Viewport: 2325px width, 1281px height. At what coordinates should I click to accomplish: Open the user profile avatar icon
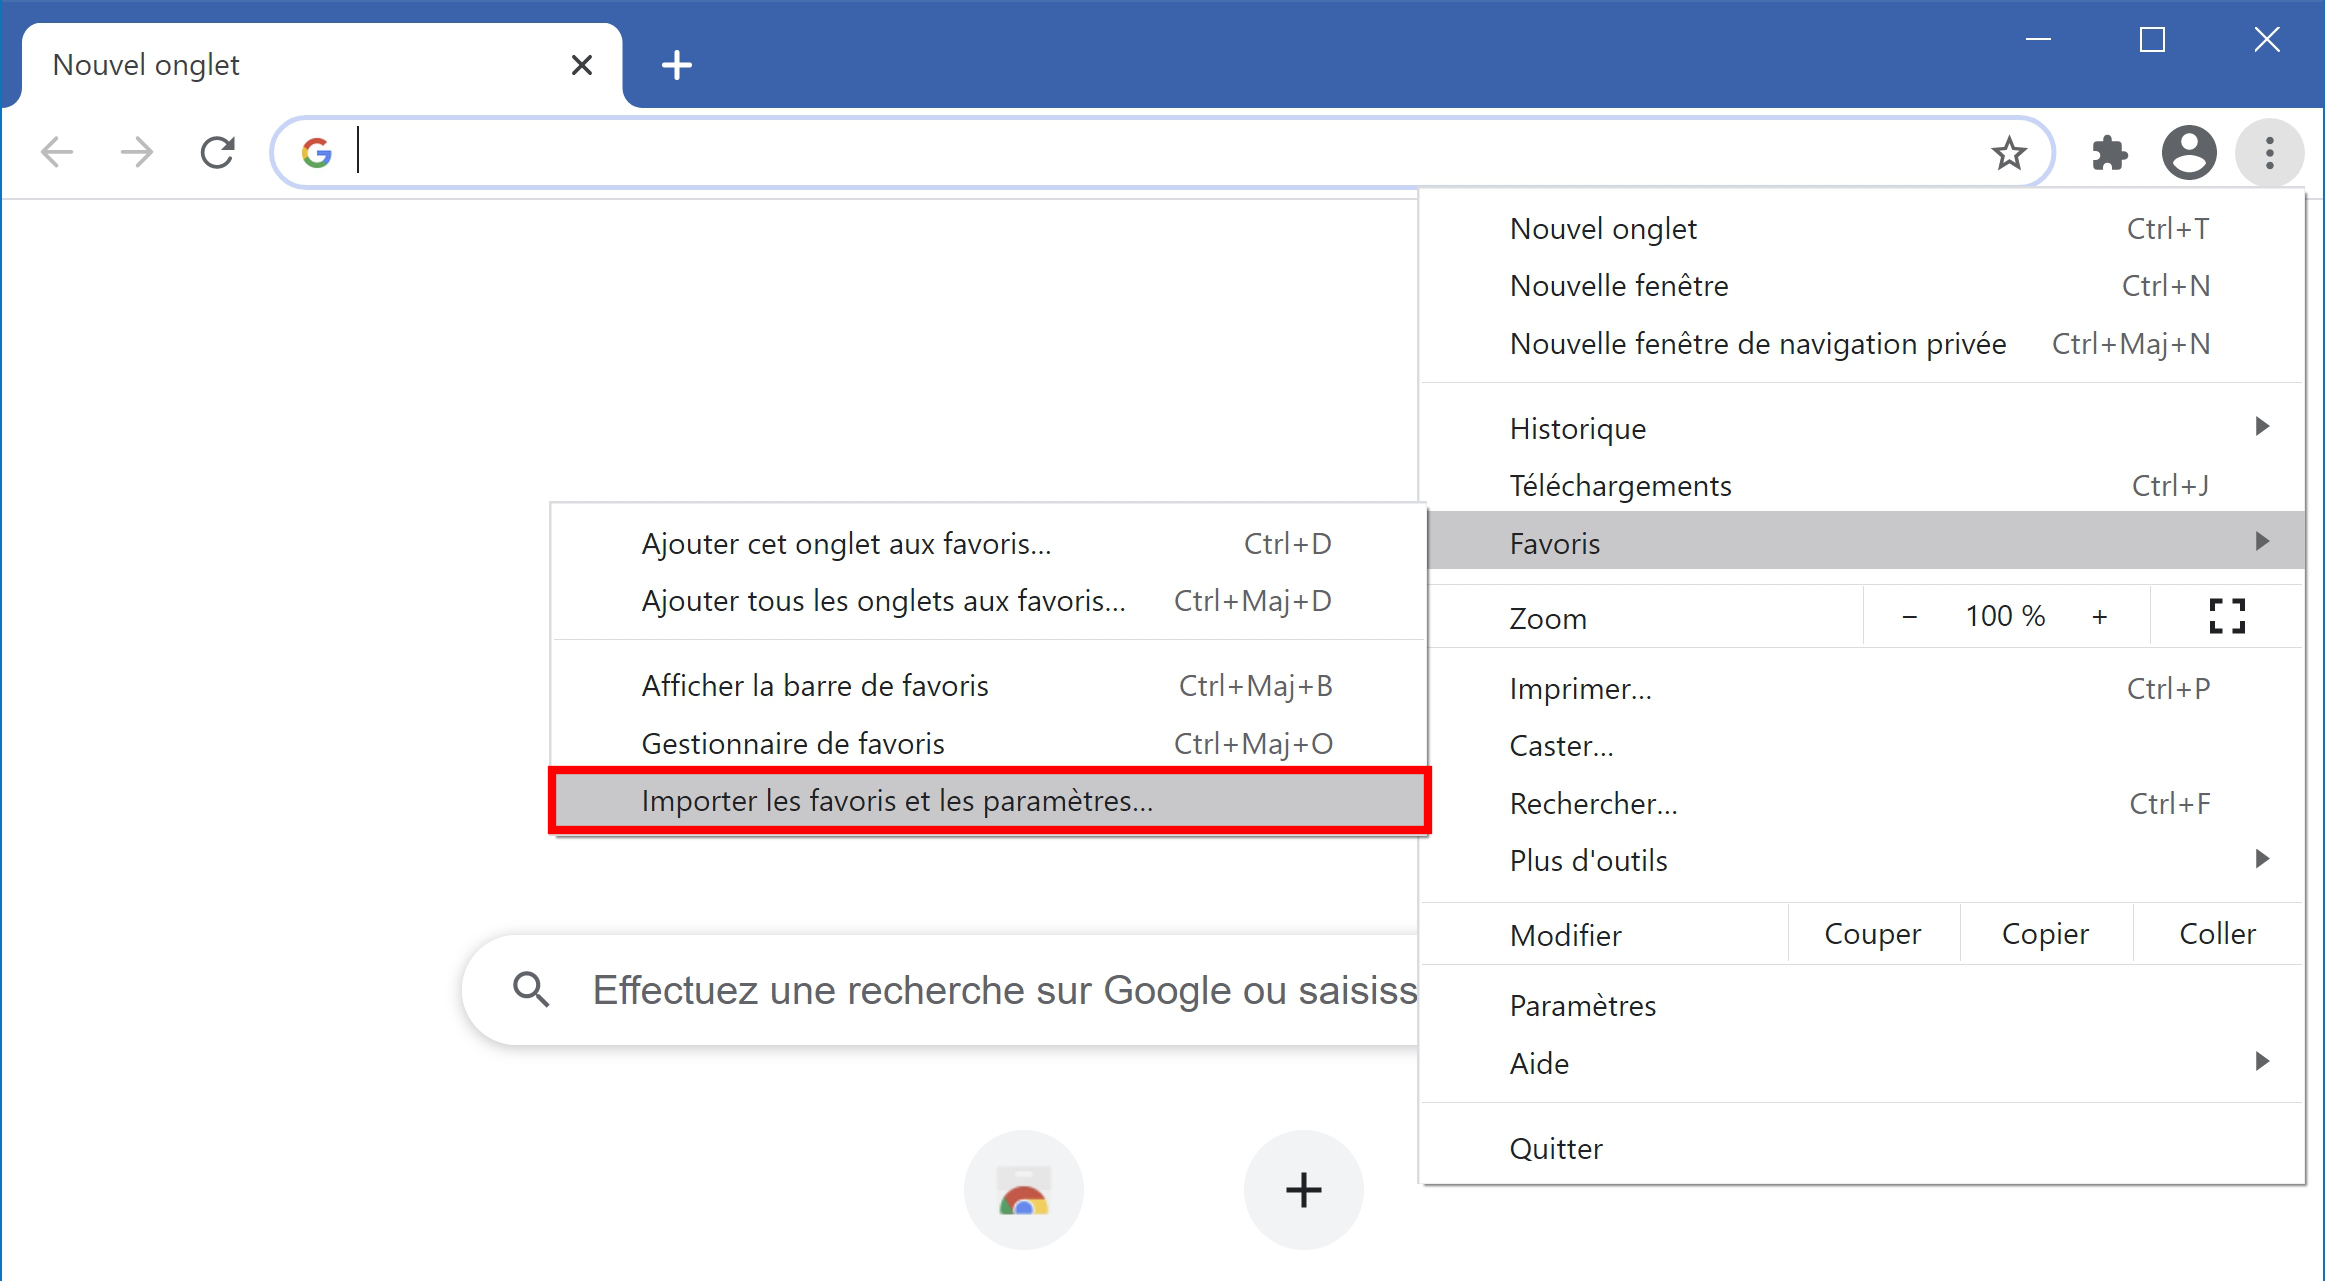2189,153
